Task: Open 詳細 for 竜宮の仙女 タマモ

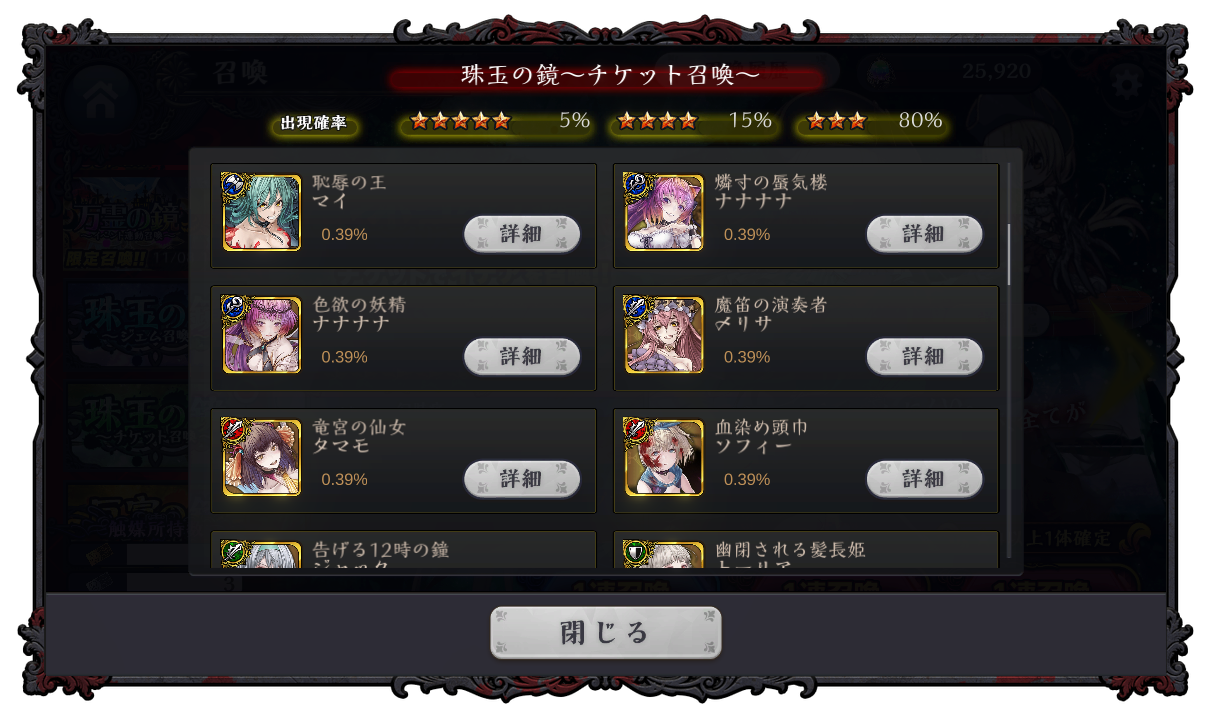Action: [522, 479]
